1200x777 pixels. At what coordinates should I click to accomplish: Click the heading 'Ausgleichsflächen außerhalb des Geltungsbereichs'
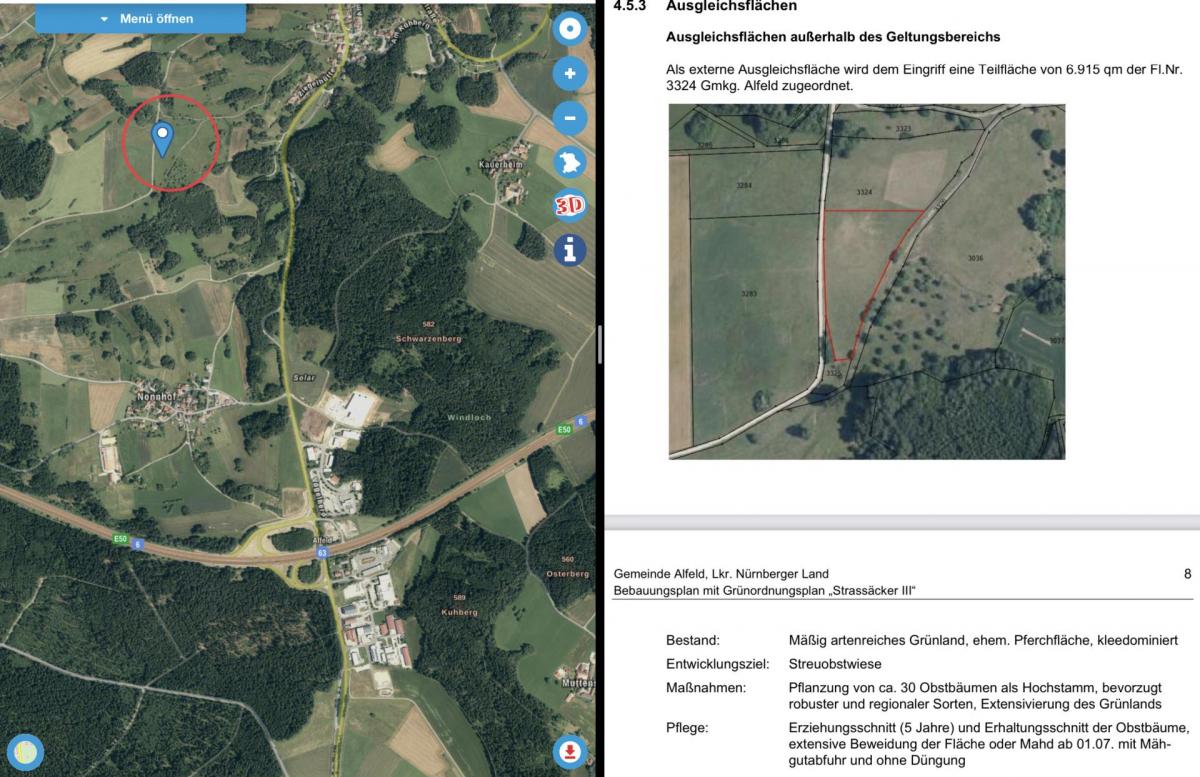[832, 37]
